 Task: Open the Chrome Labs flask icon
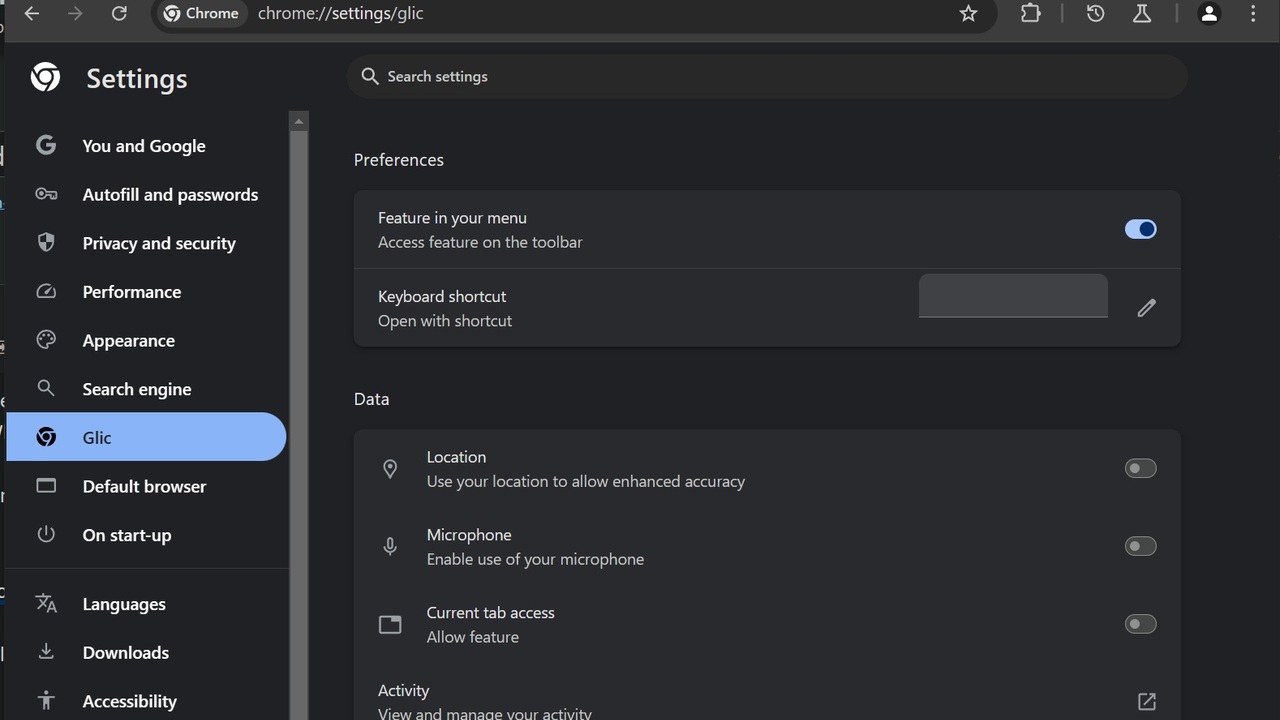[x=1141, y=14]
